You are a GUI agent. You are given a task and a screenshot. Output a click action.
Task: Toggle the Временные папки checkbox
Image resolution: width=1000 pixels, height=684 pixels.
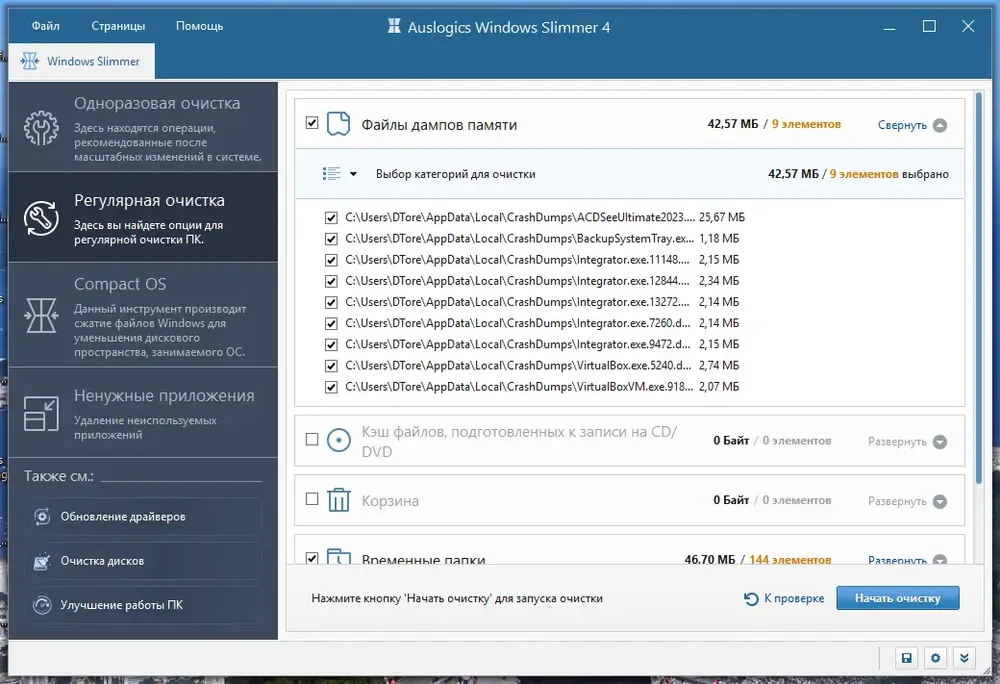[x=312, y=558]
